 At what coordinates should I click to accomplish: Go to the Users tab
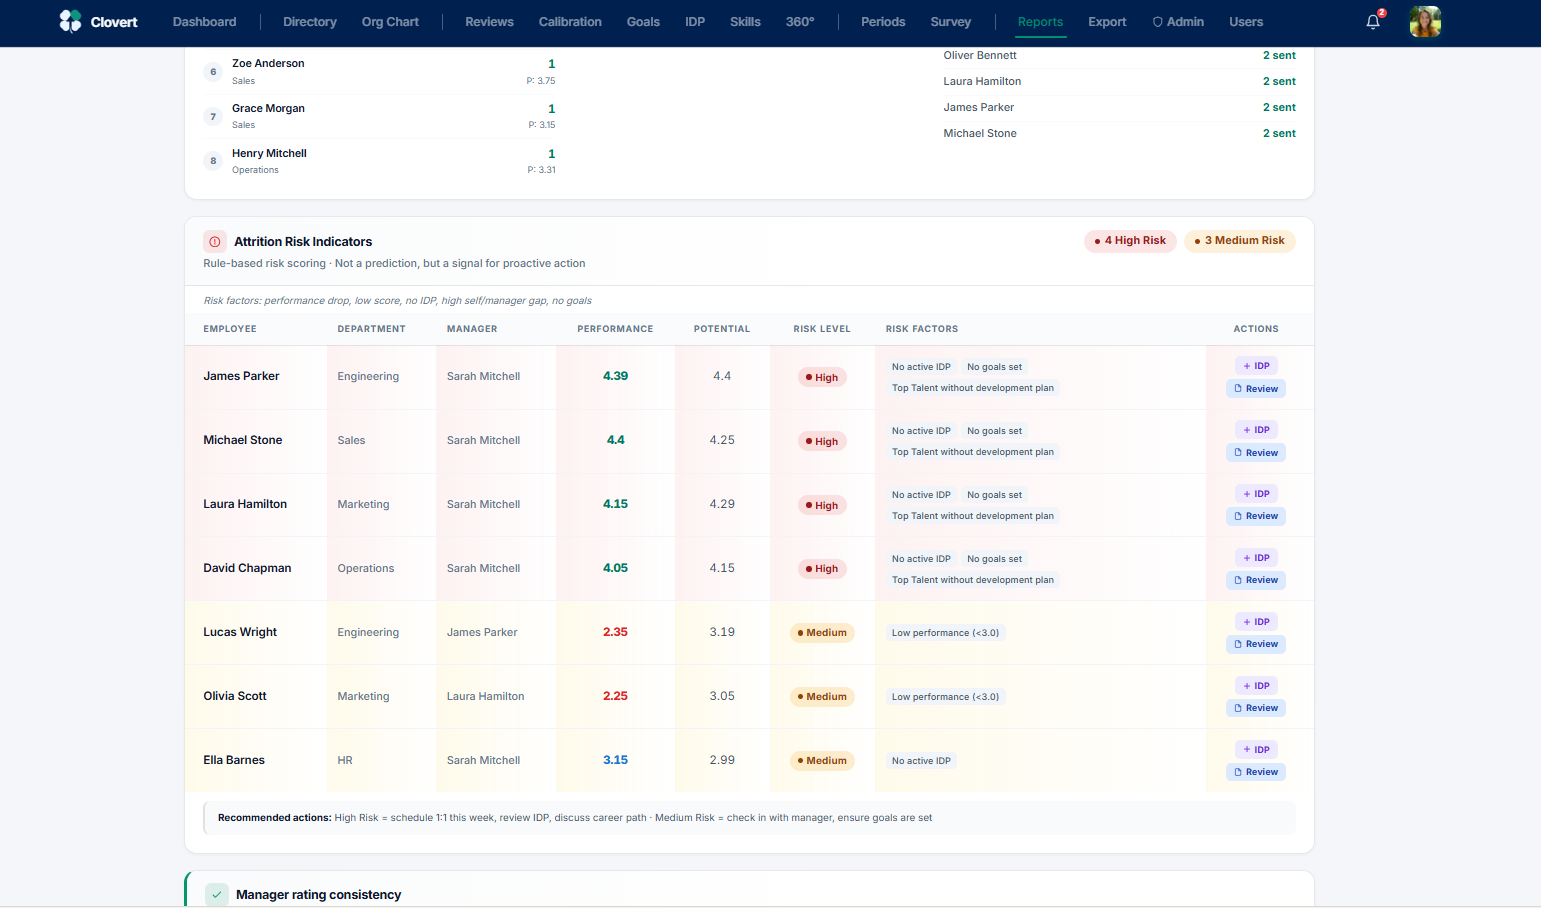[x=1246, y=22]
